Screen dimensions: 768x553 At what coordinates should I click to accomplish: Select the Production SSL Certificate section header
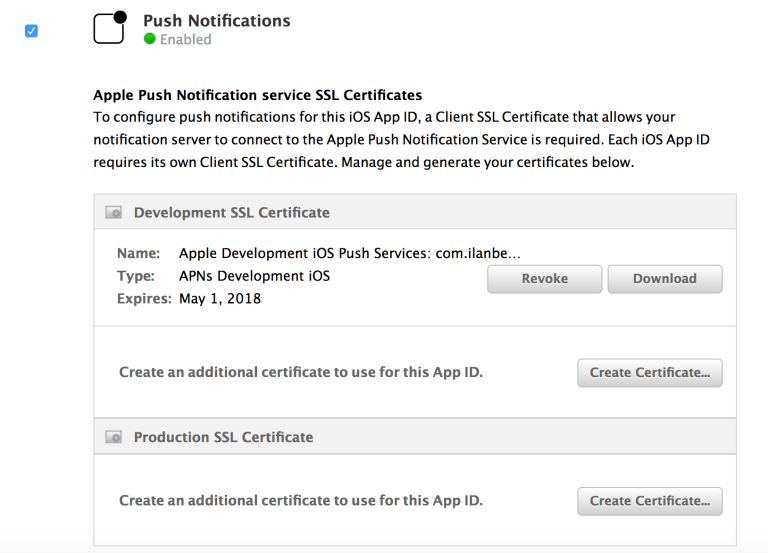coord(223,437)
